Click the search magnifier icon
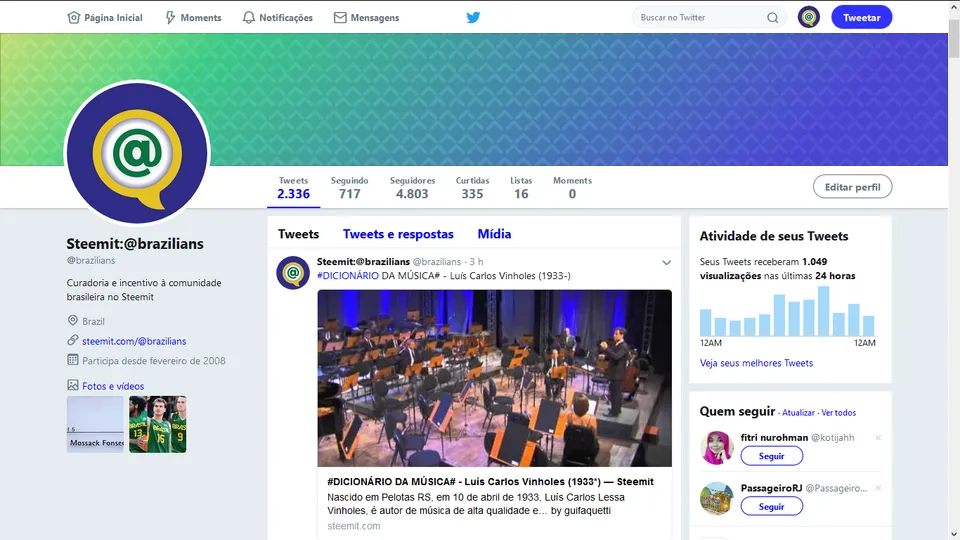The image size is (960, 540). [x=773, y=18]
